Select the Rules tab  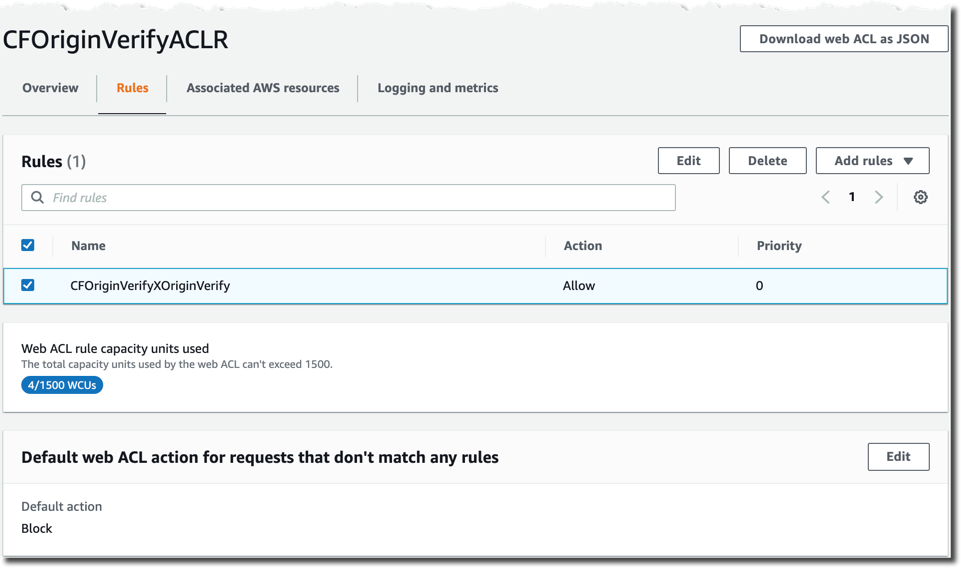(x=132, y=88)
